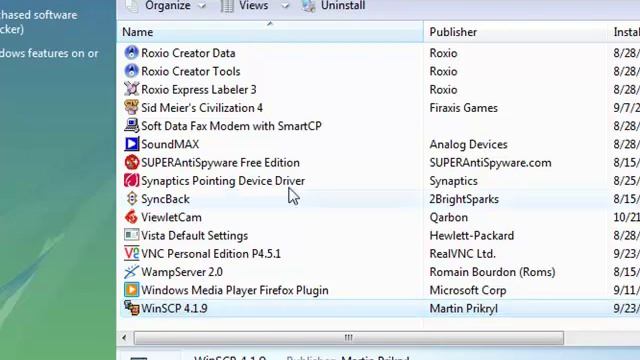Select the SoundMAX name text

coord(170,144)
